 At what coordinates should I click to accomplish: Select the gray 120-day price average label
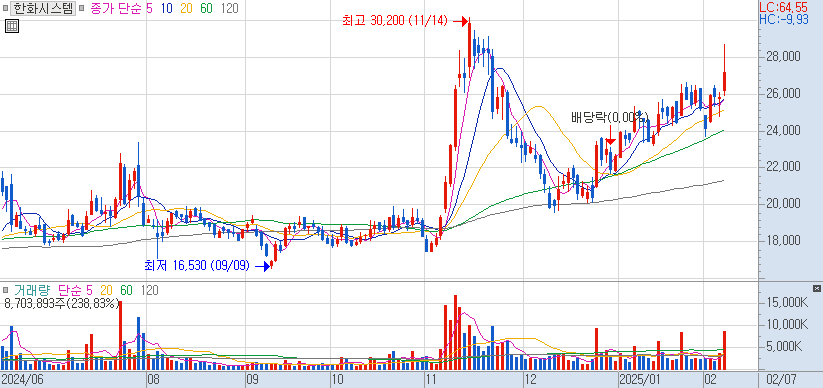[x=229, y=8]
